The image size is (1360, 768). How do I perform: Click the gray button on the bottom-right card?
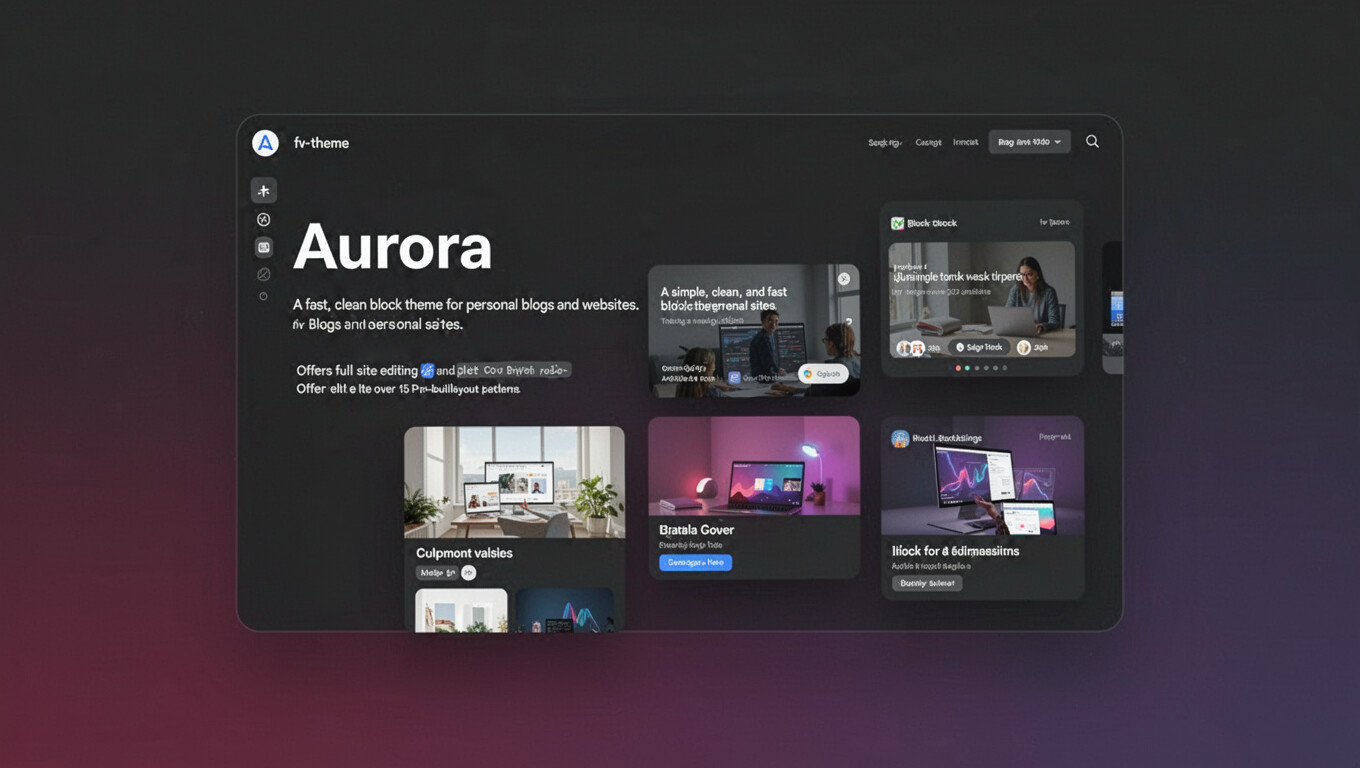coord(927,583)
